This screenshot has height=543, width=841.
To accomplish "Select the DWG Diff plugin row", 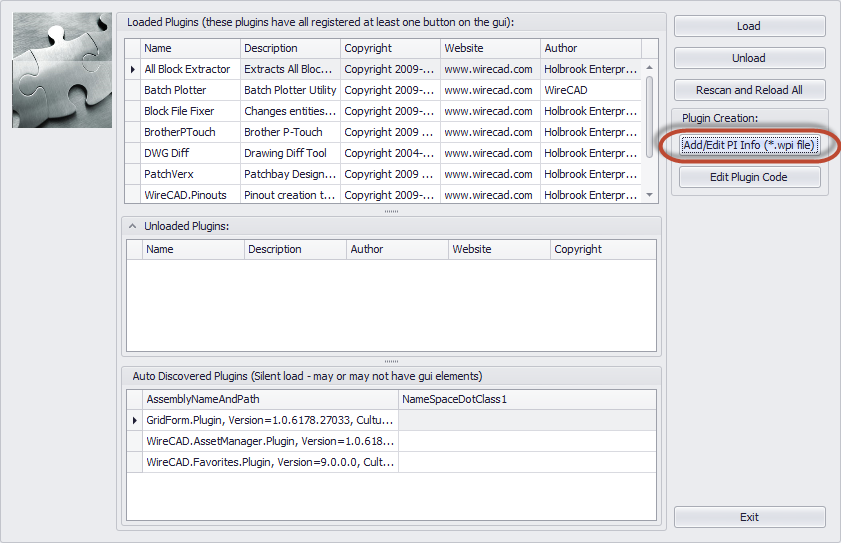I will 383,153.
